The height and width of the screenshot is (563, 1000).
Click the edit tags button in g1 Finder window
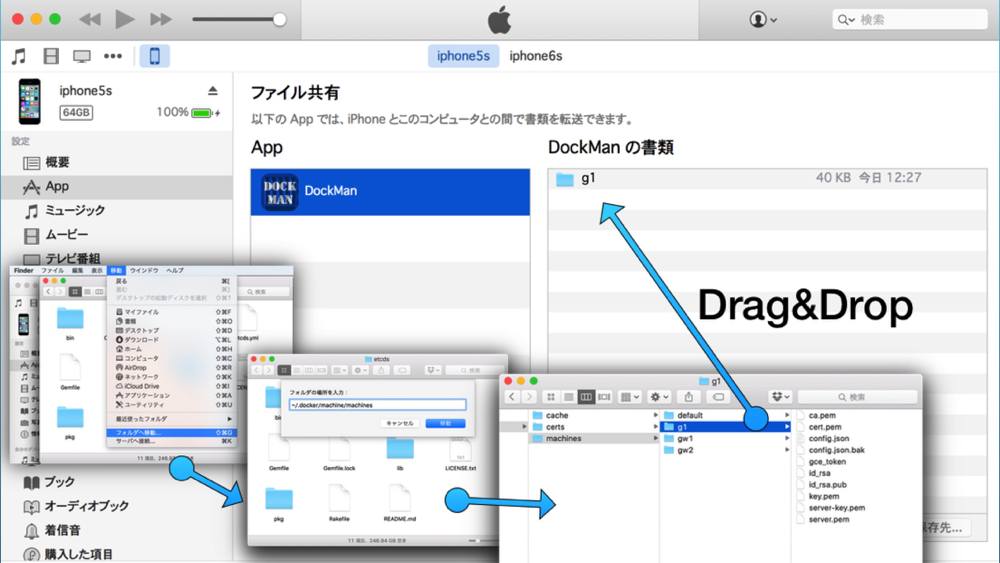click(718, 397)
